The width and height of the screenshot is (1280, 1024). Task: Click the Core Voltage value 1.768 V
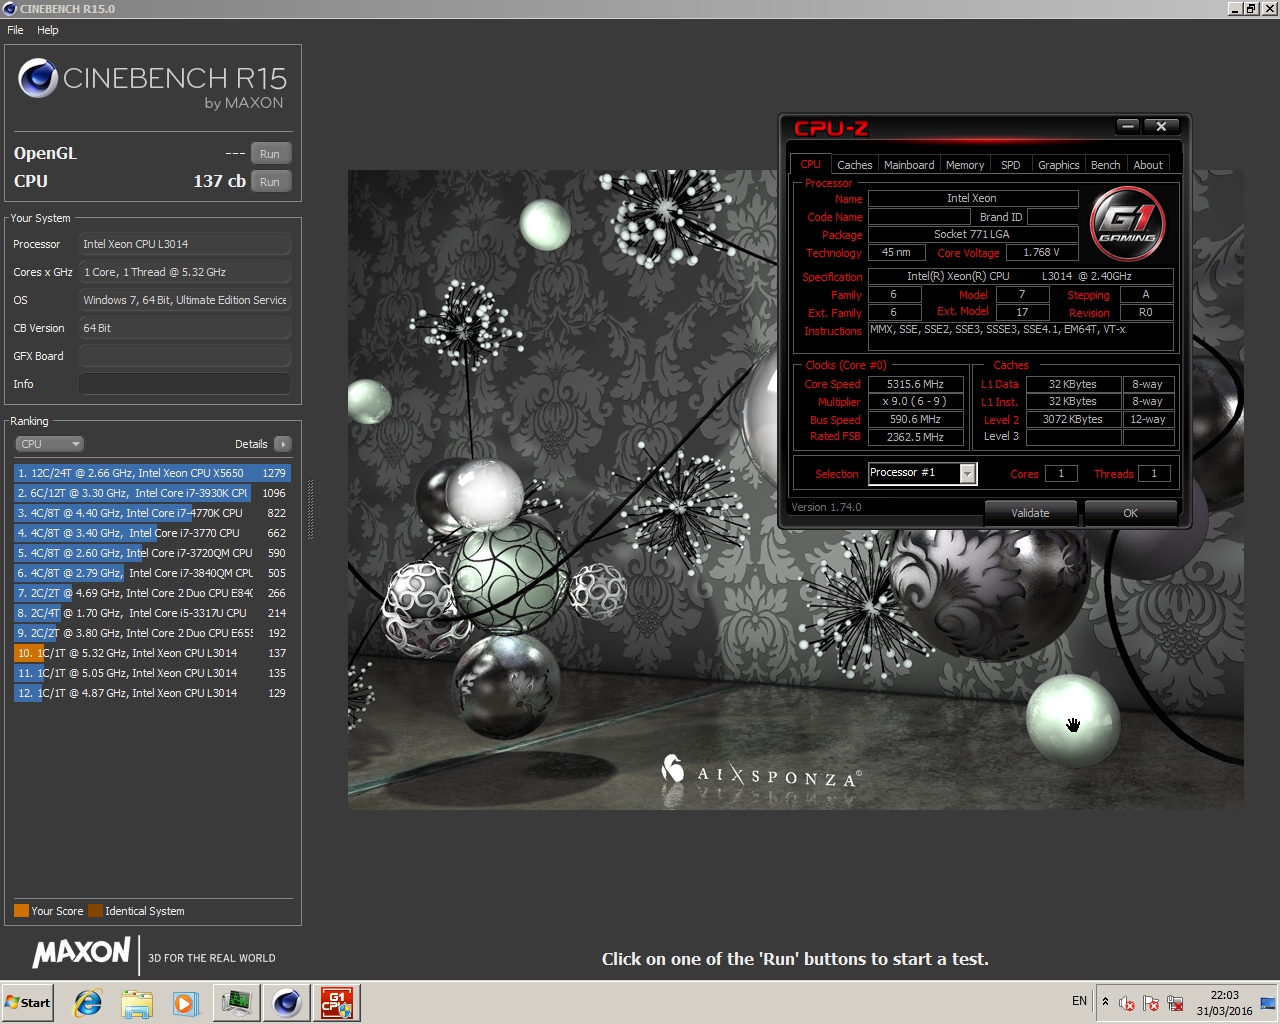tap(1041, 253)
